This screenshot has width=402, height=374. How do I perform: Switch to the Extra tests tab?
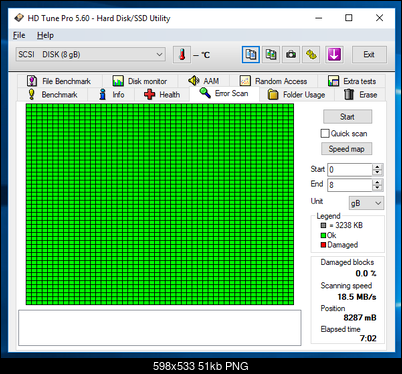coord(352,81)
